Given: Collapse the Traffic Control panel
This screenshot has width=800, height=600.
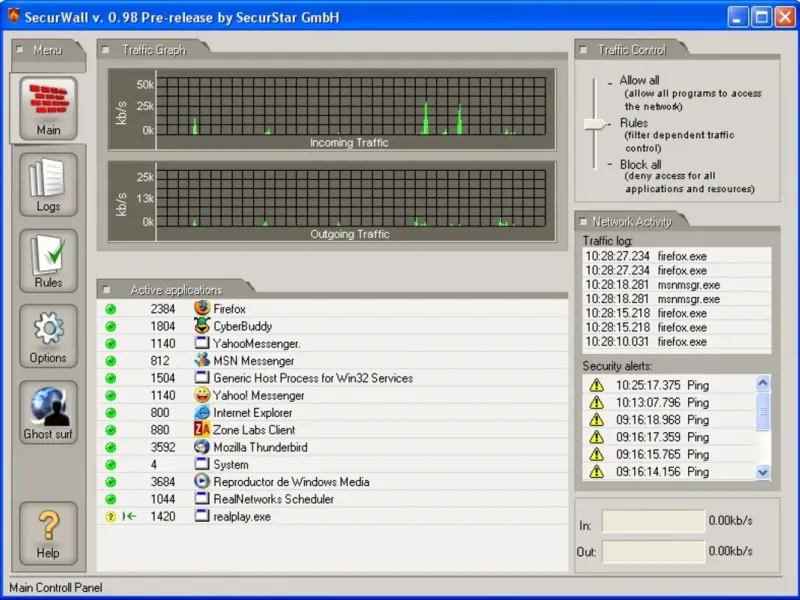Looking at the screenshot, I should [584, 49].
